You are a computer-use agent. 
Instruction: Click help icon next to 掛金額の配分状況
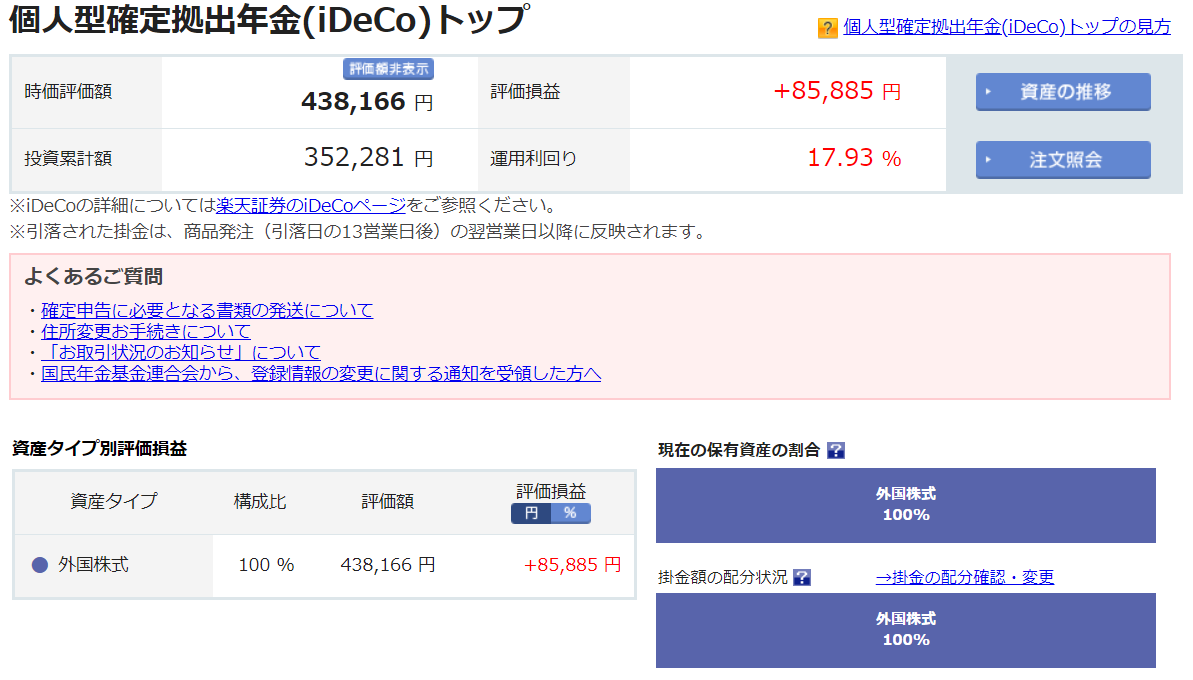pos(801,577)
